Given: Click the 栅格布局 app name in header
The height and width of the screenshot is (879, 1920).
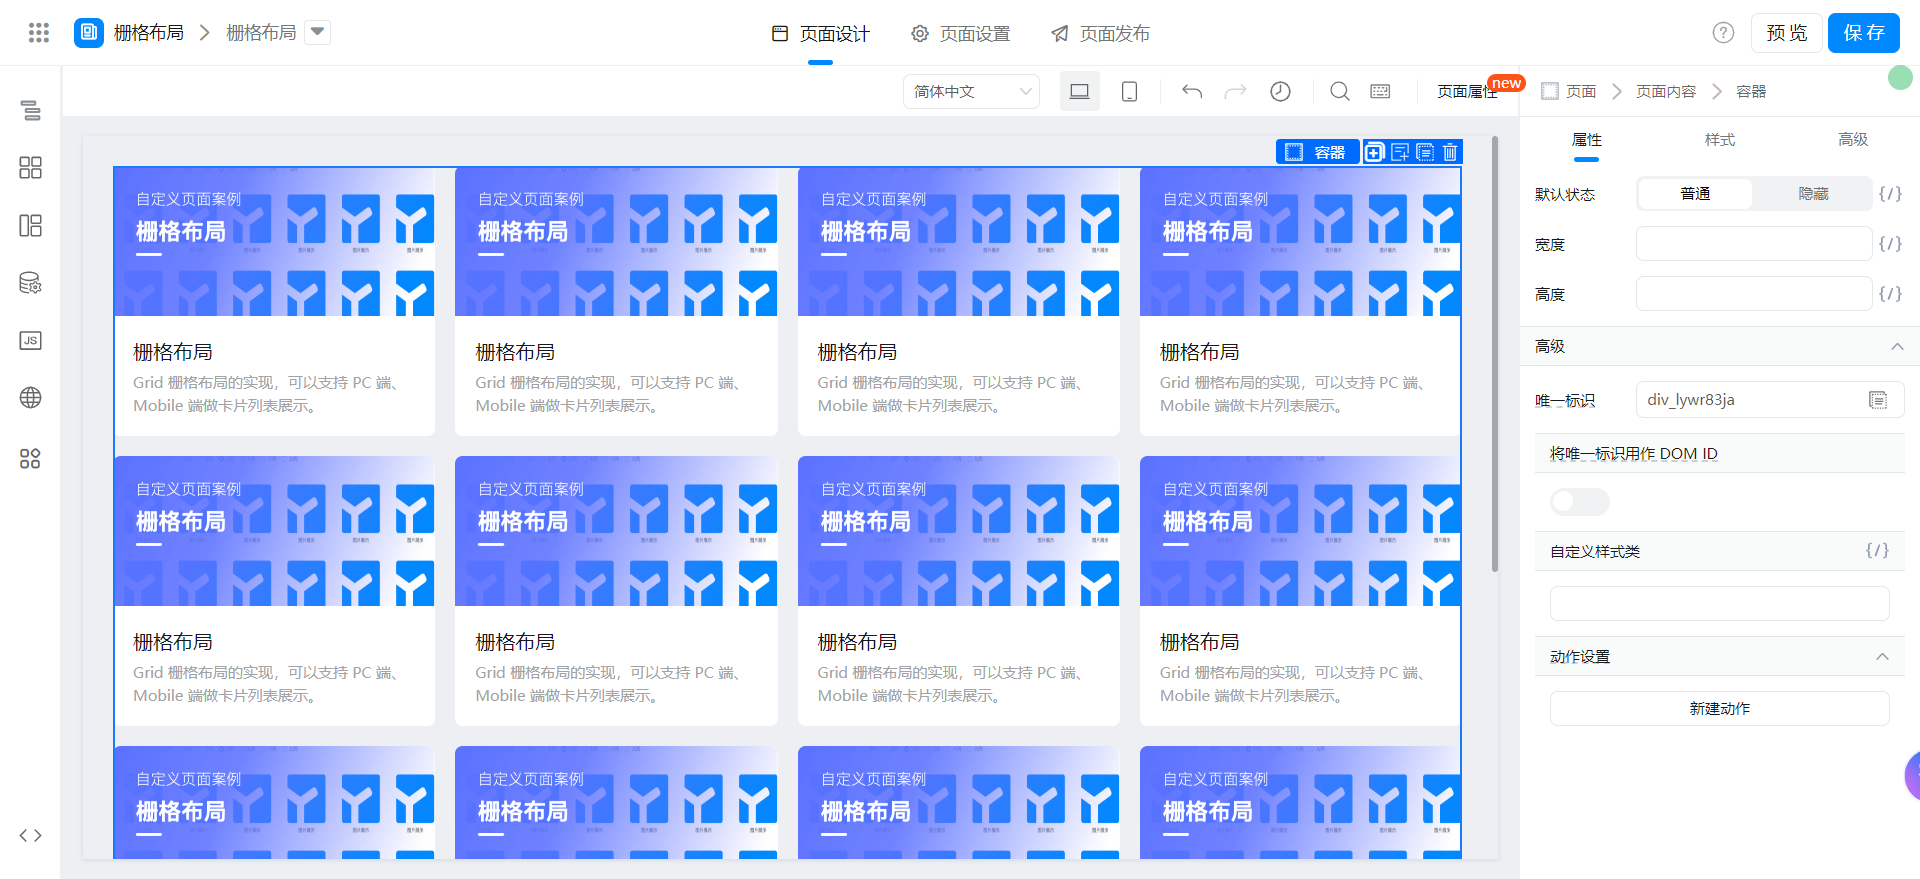Looking at the screenshot, I should (149, 33).
